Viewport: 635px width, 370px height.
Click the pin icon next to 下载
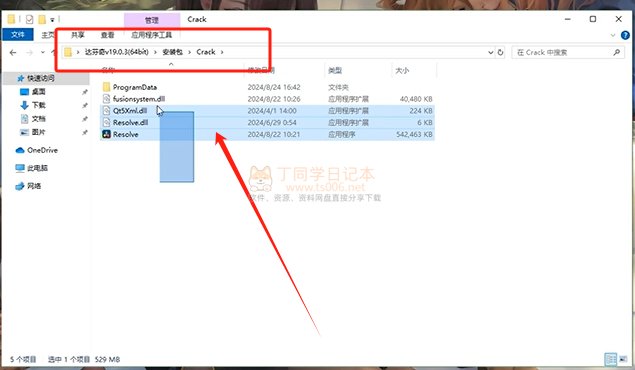[85, 106]
